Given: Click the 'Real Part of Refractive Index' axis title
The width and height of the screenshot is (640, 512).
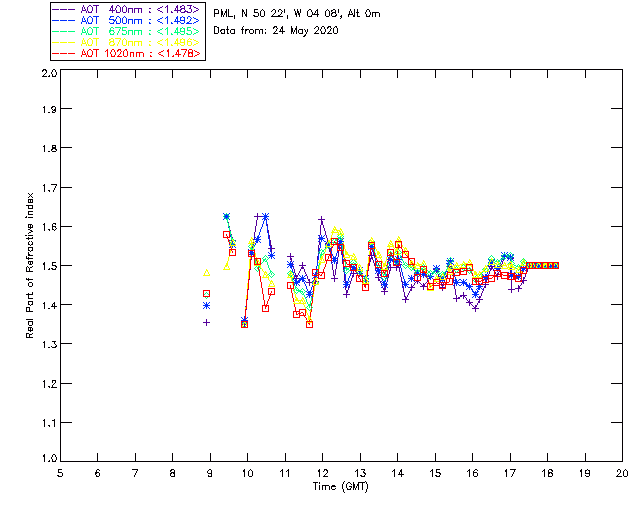Looking at the screenshot, I should [x=29, y=265].
